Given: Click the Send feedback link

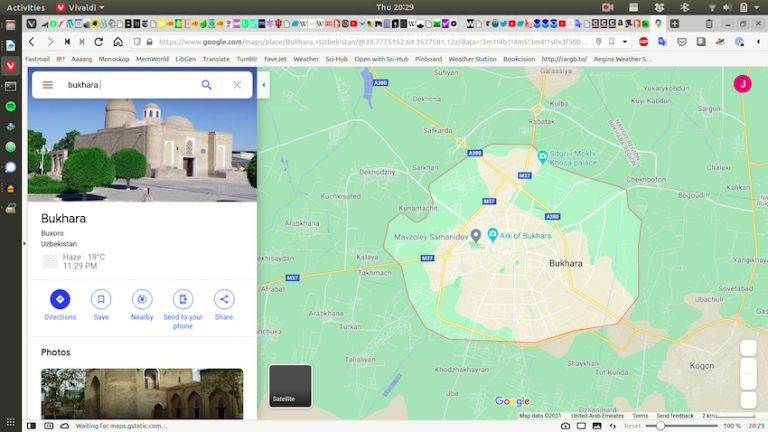Looking at the screenshot, I should [x=675, y=415].
